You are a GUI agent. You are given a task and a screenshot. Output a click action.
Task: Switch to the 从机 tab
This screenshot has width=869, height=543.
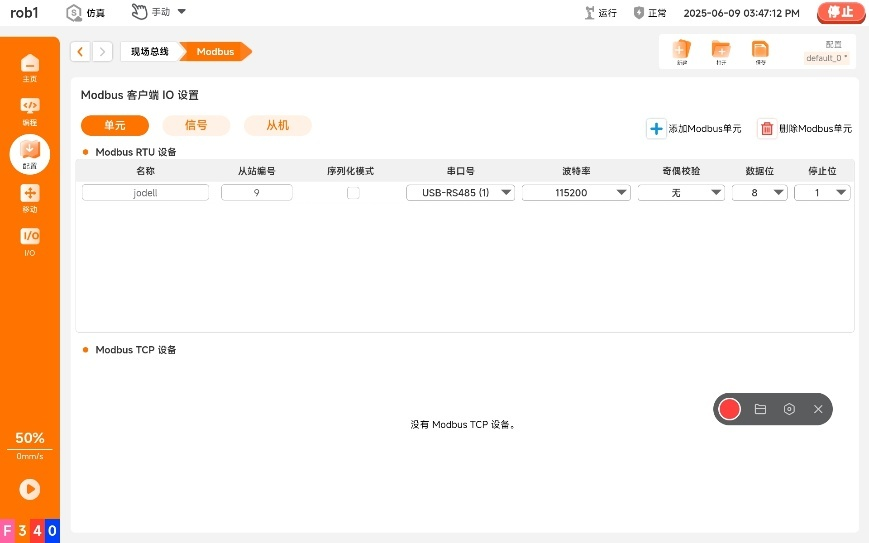tap(277, 125)
